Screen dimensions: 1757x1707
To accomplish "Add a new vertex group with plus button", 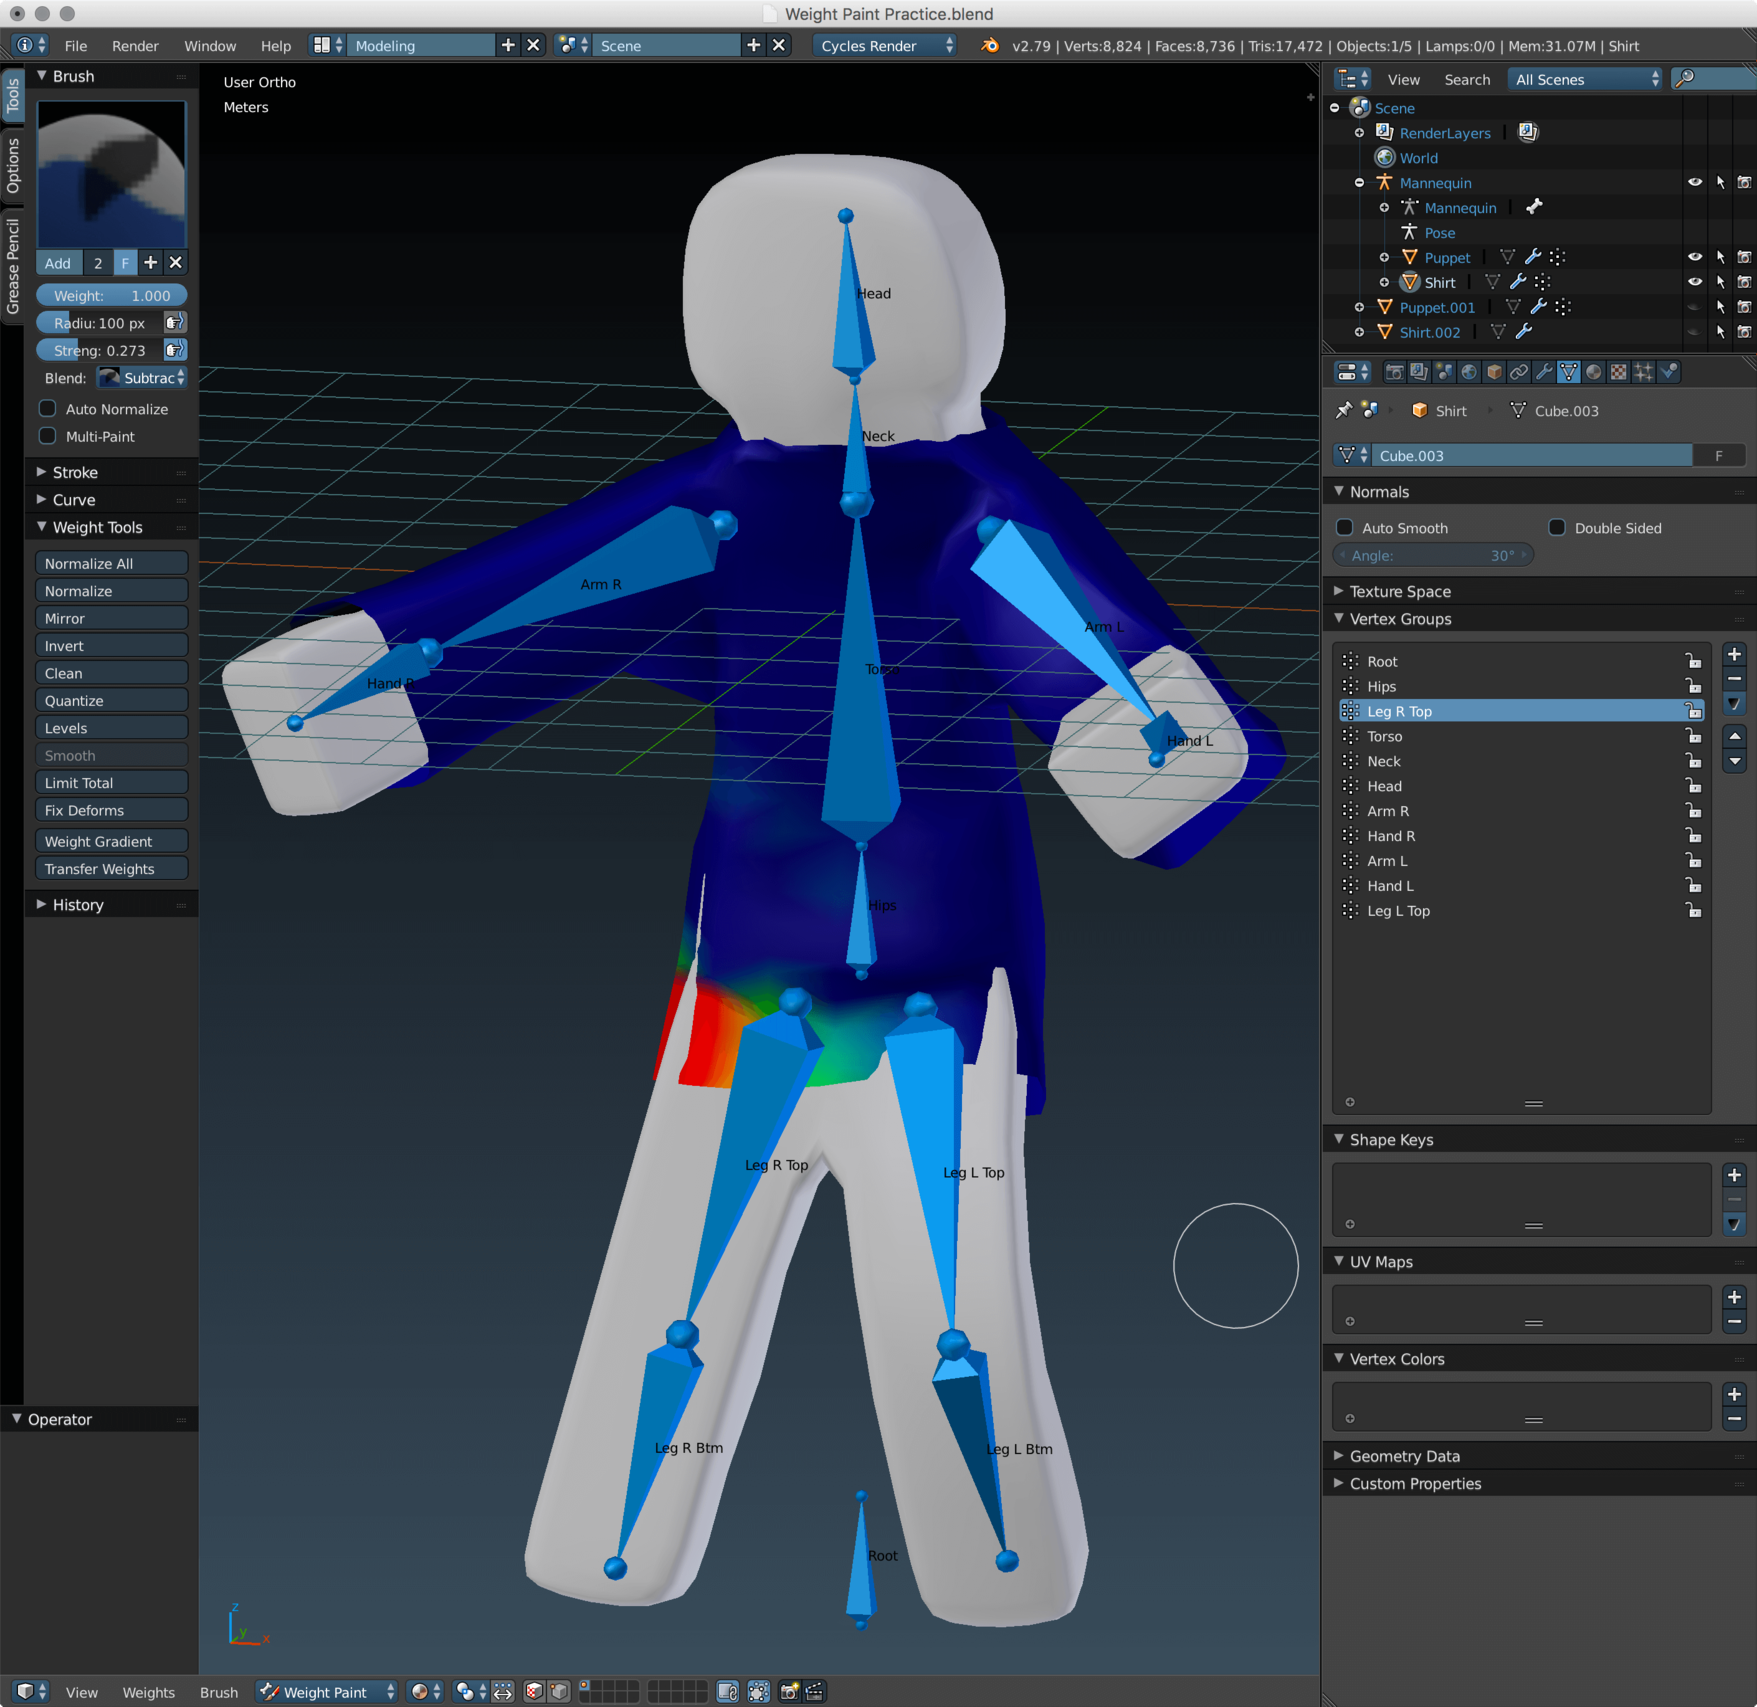I will pos(1735,655).
